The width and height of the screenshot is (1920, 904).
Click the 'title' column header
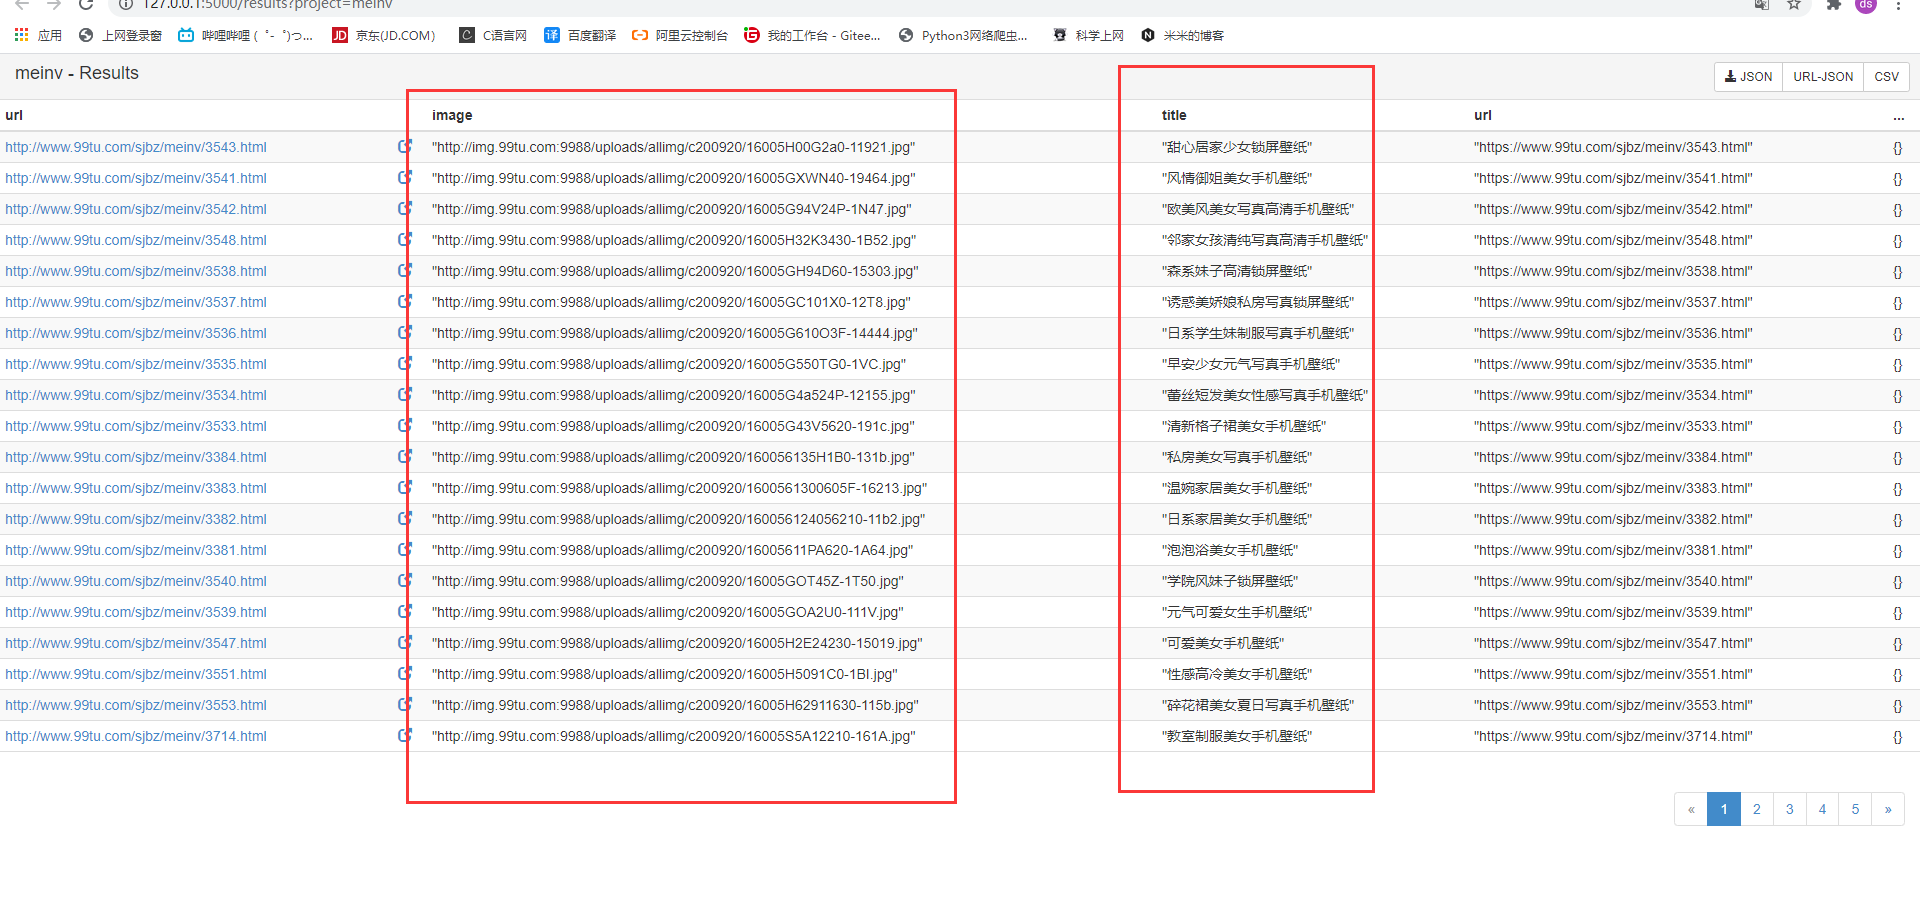pyautogui.click(x=1174, y=115)
